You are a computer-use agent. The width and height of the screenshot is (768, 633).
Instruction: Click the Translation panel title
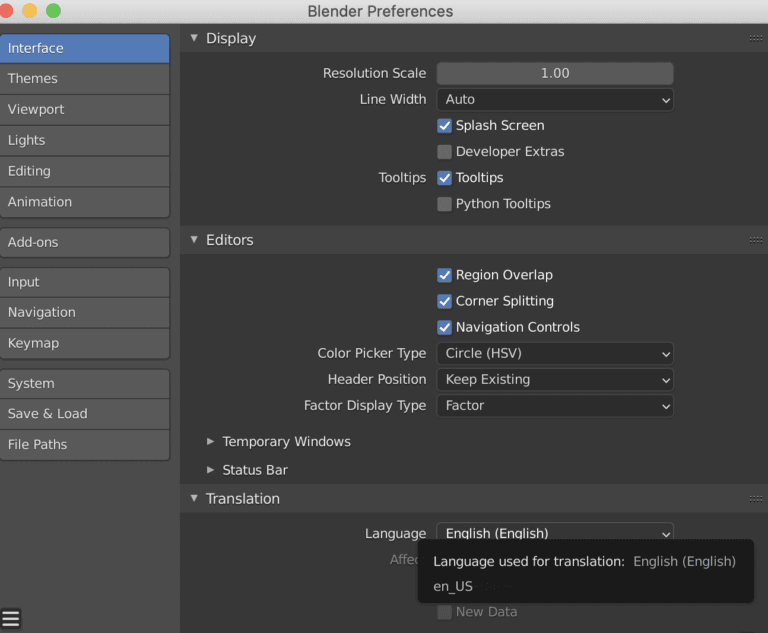tap(242, 499)
